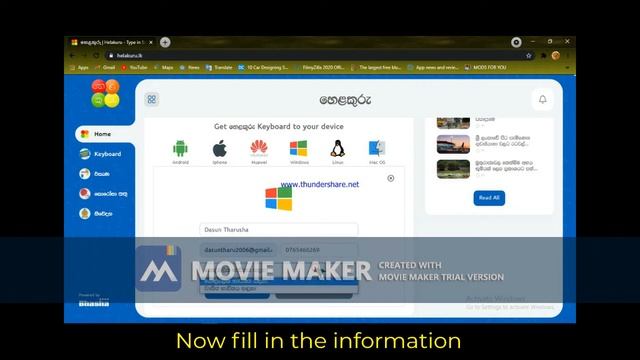Open the Apps bookmark

coord(80,67)
